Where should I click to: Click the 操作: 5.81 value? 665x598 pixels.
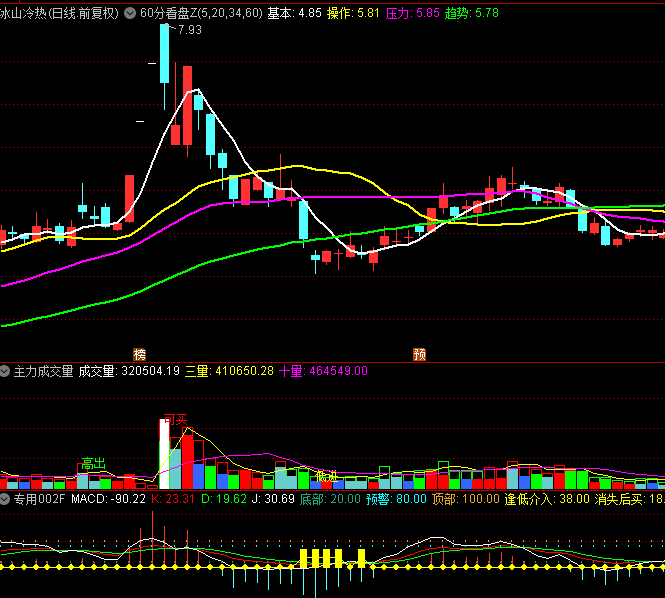[x=353, y=14]
